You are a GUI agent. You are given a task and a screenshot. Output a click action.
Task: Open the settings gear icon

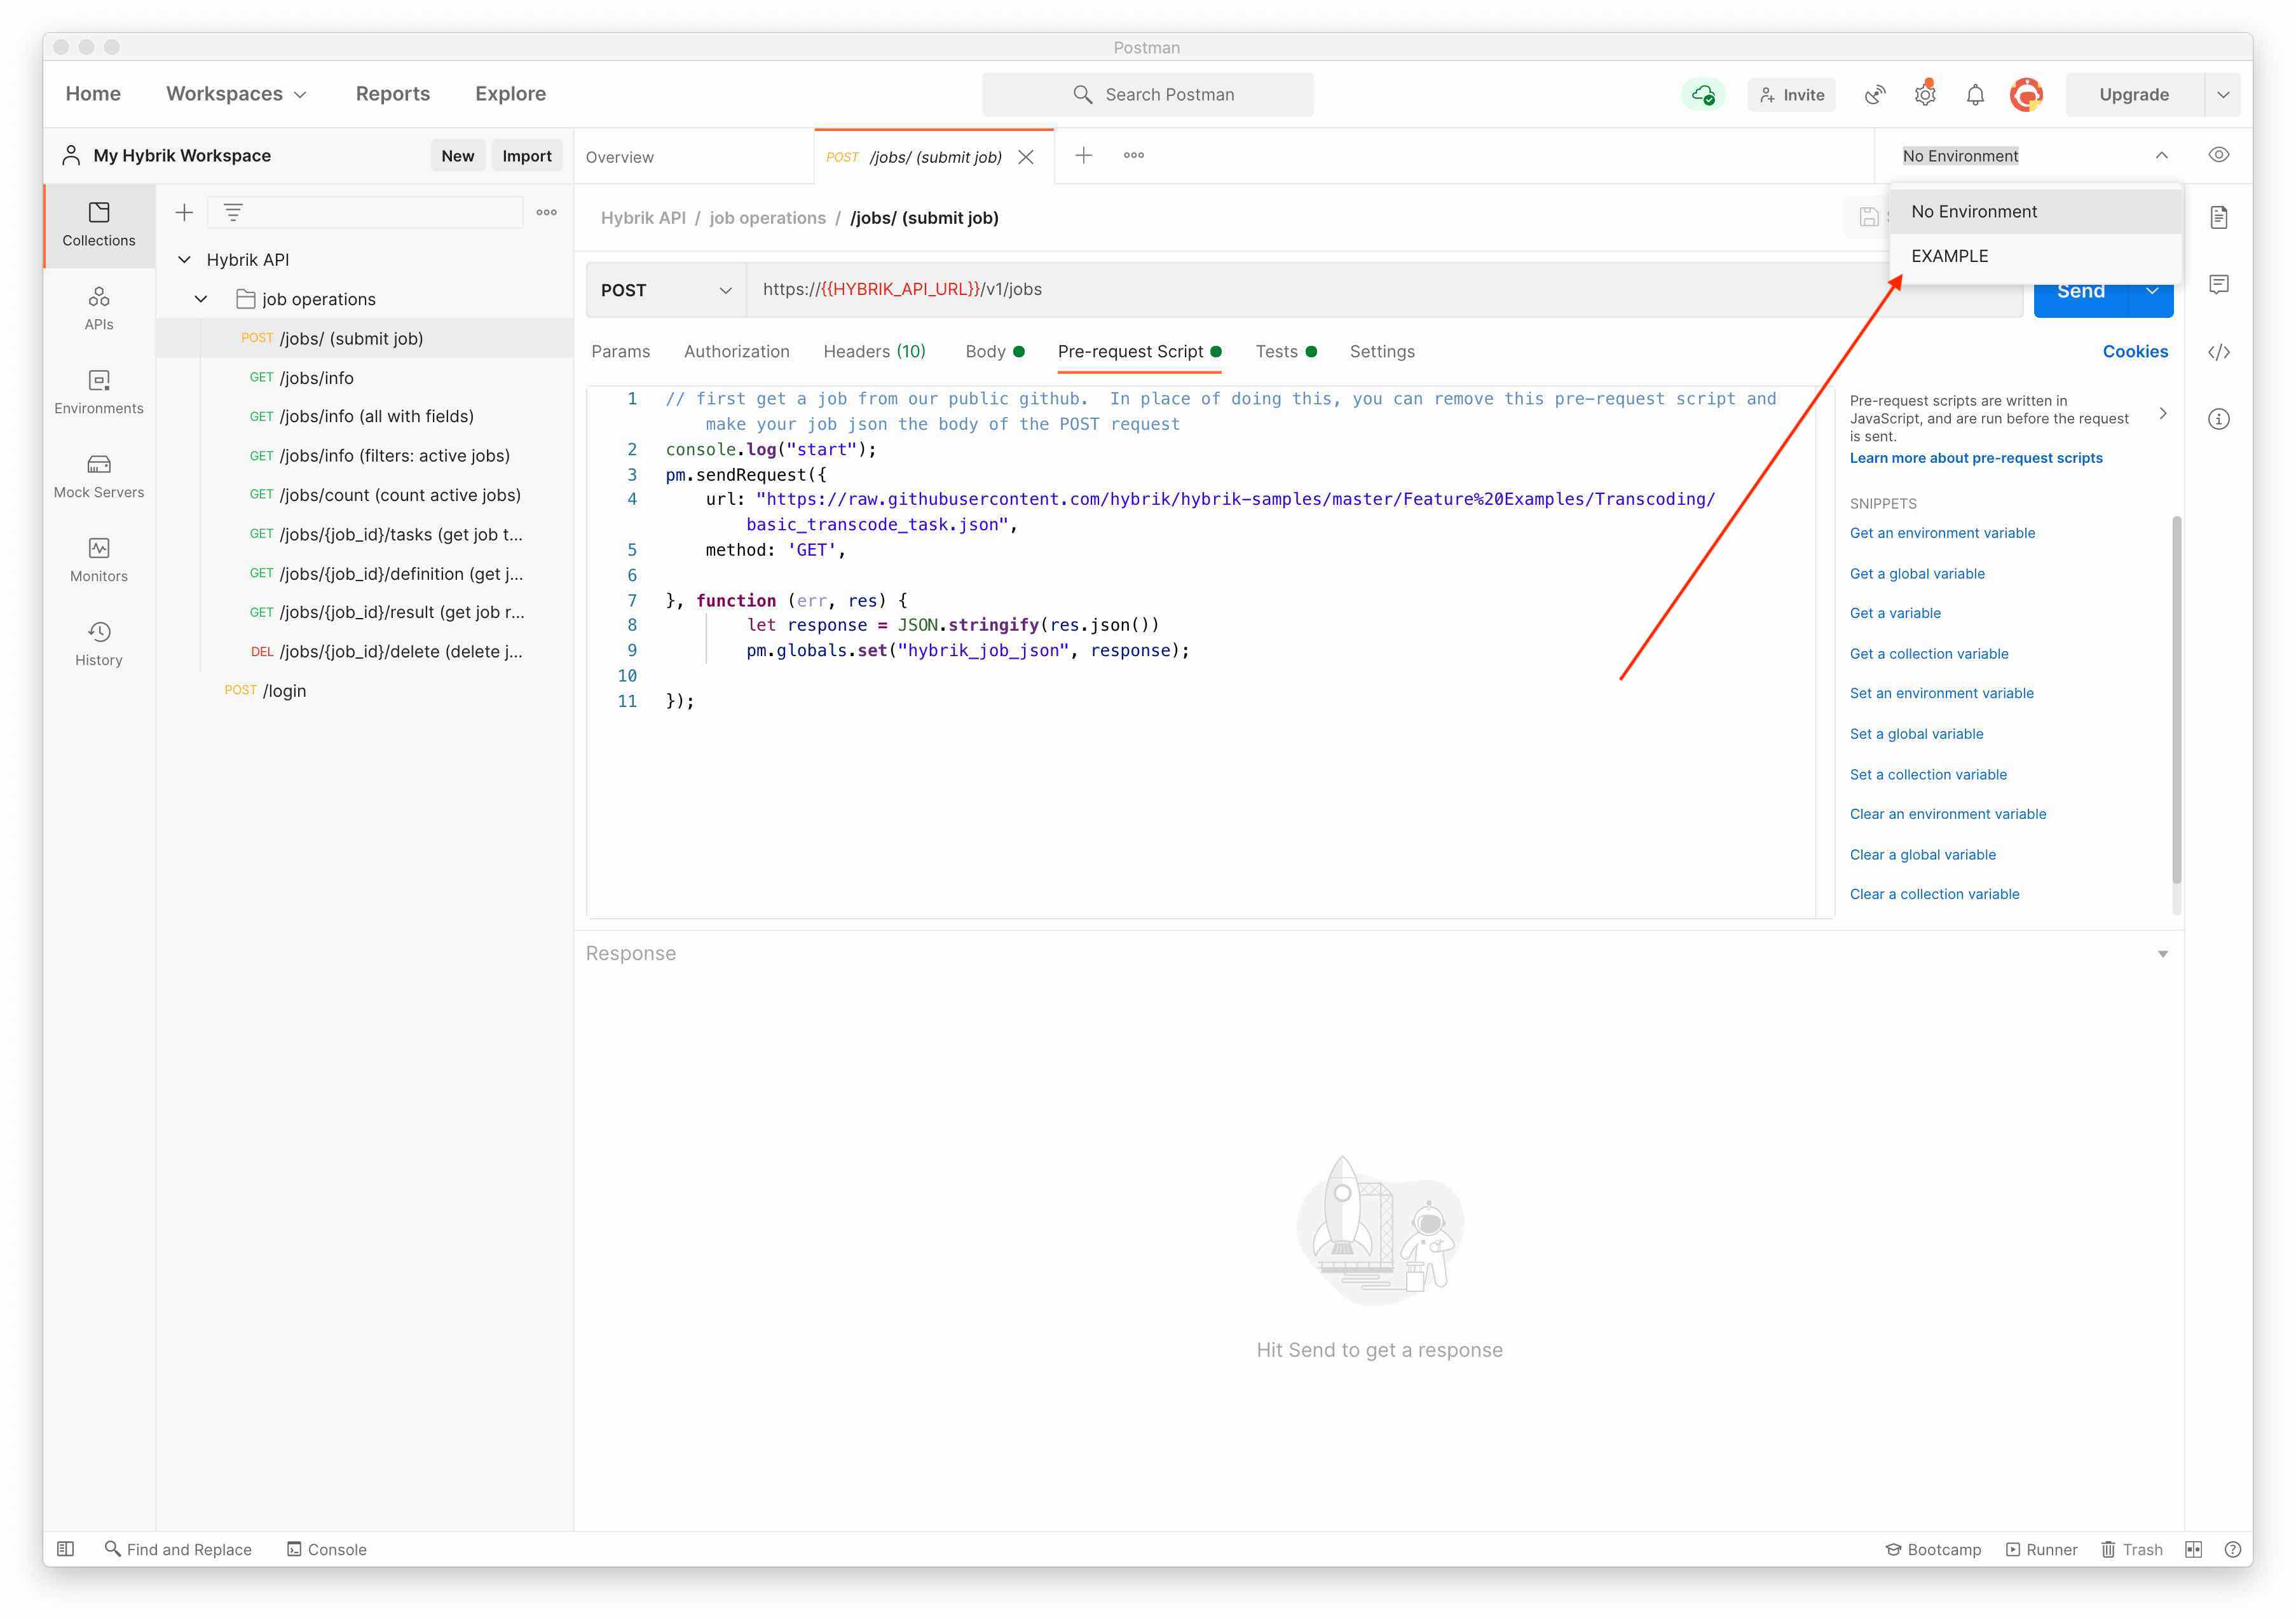coord(1924,94)
